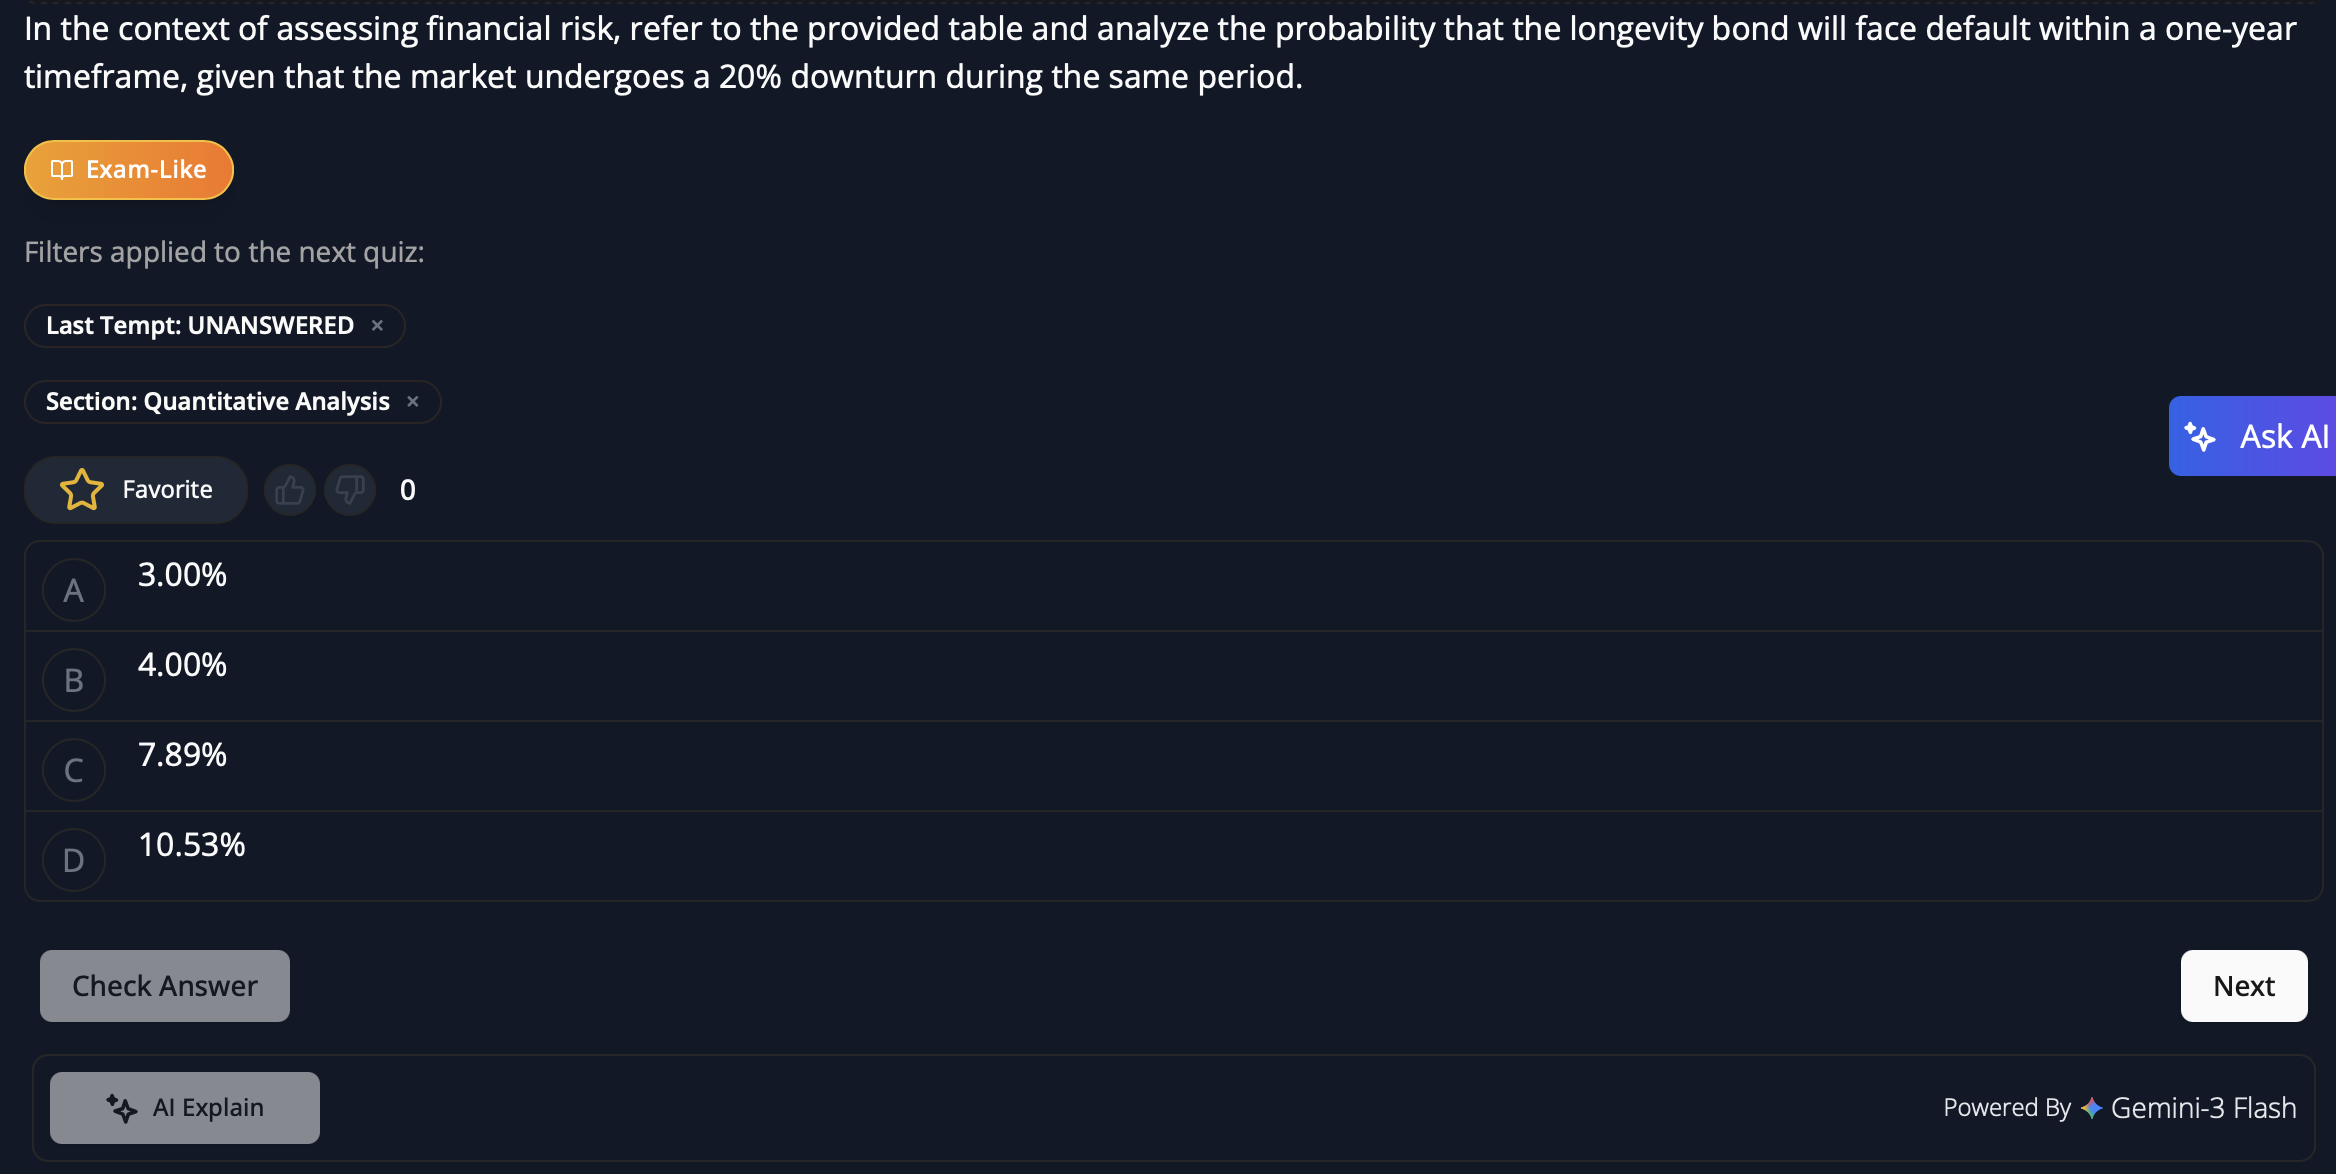Image resolution: width=2336 pixels, height=1174 pixels.
Task: Click the thumbs down icon
Action: coord(350,490)
